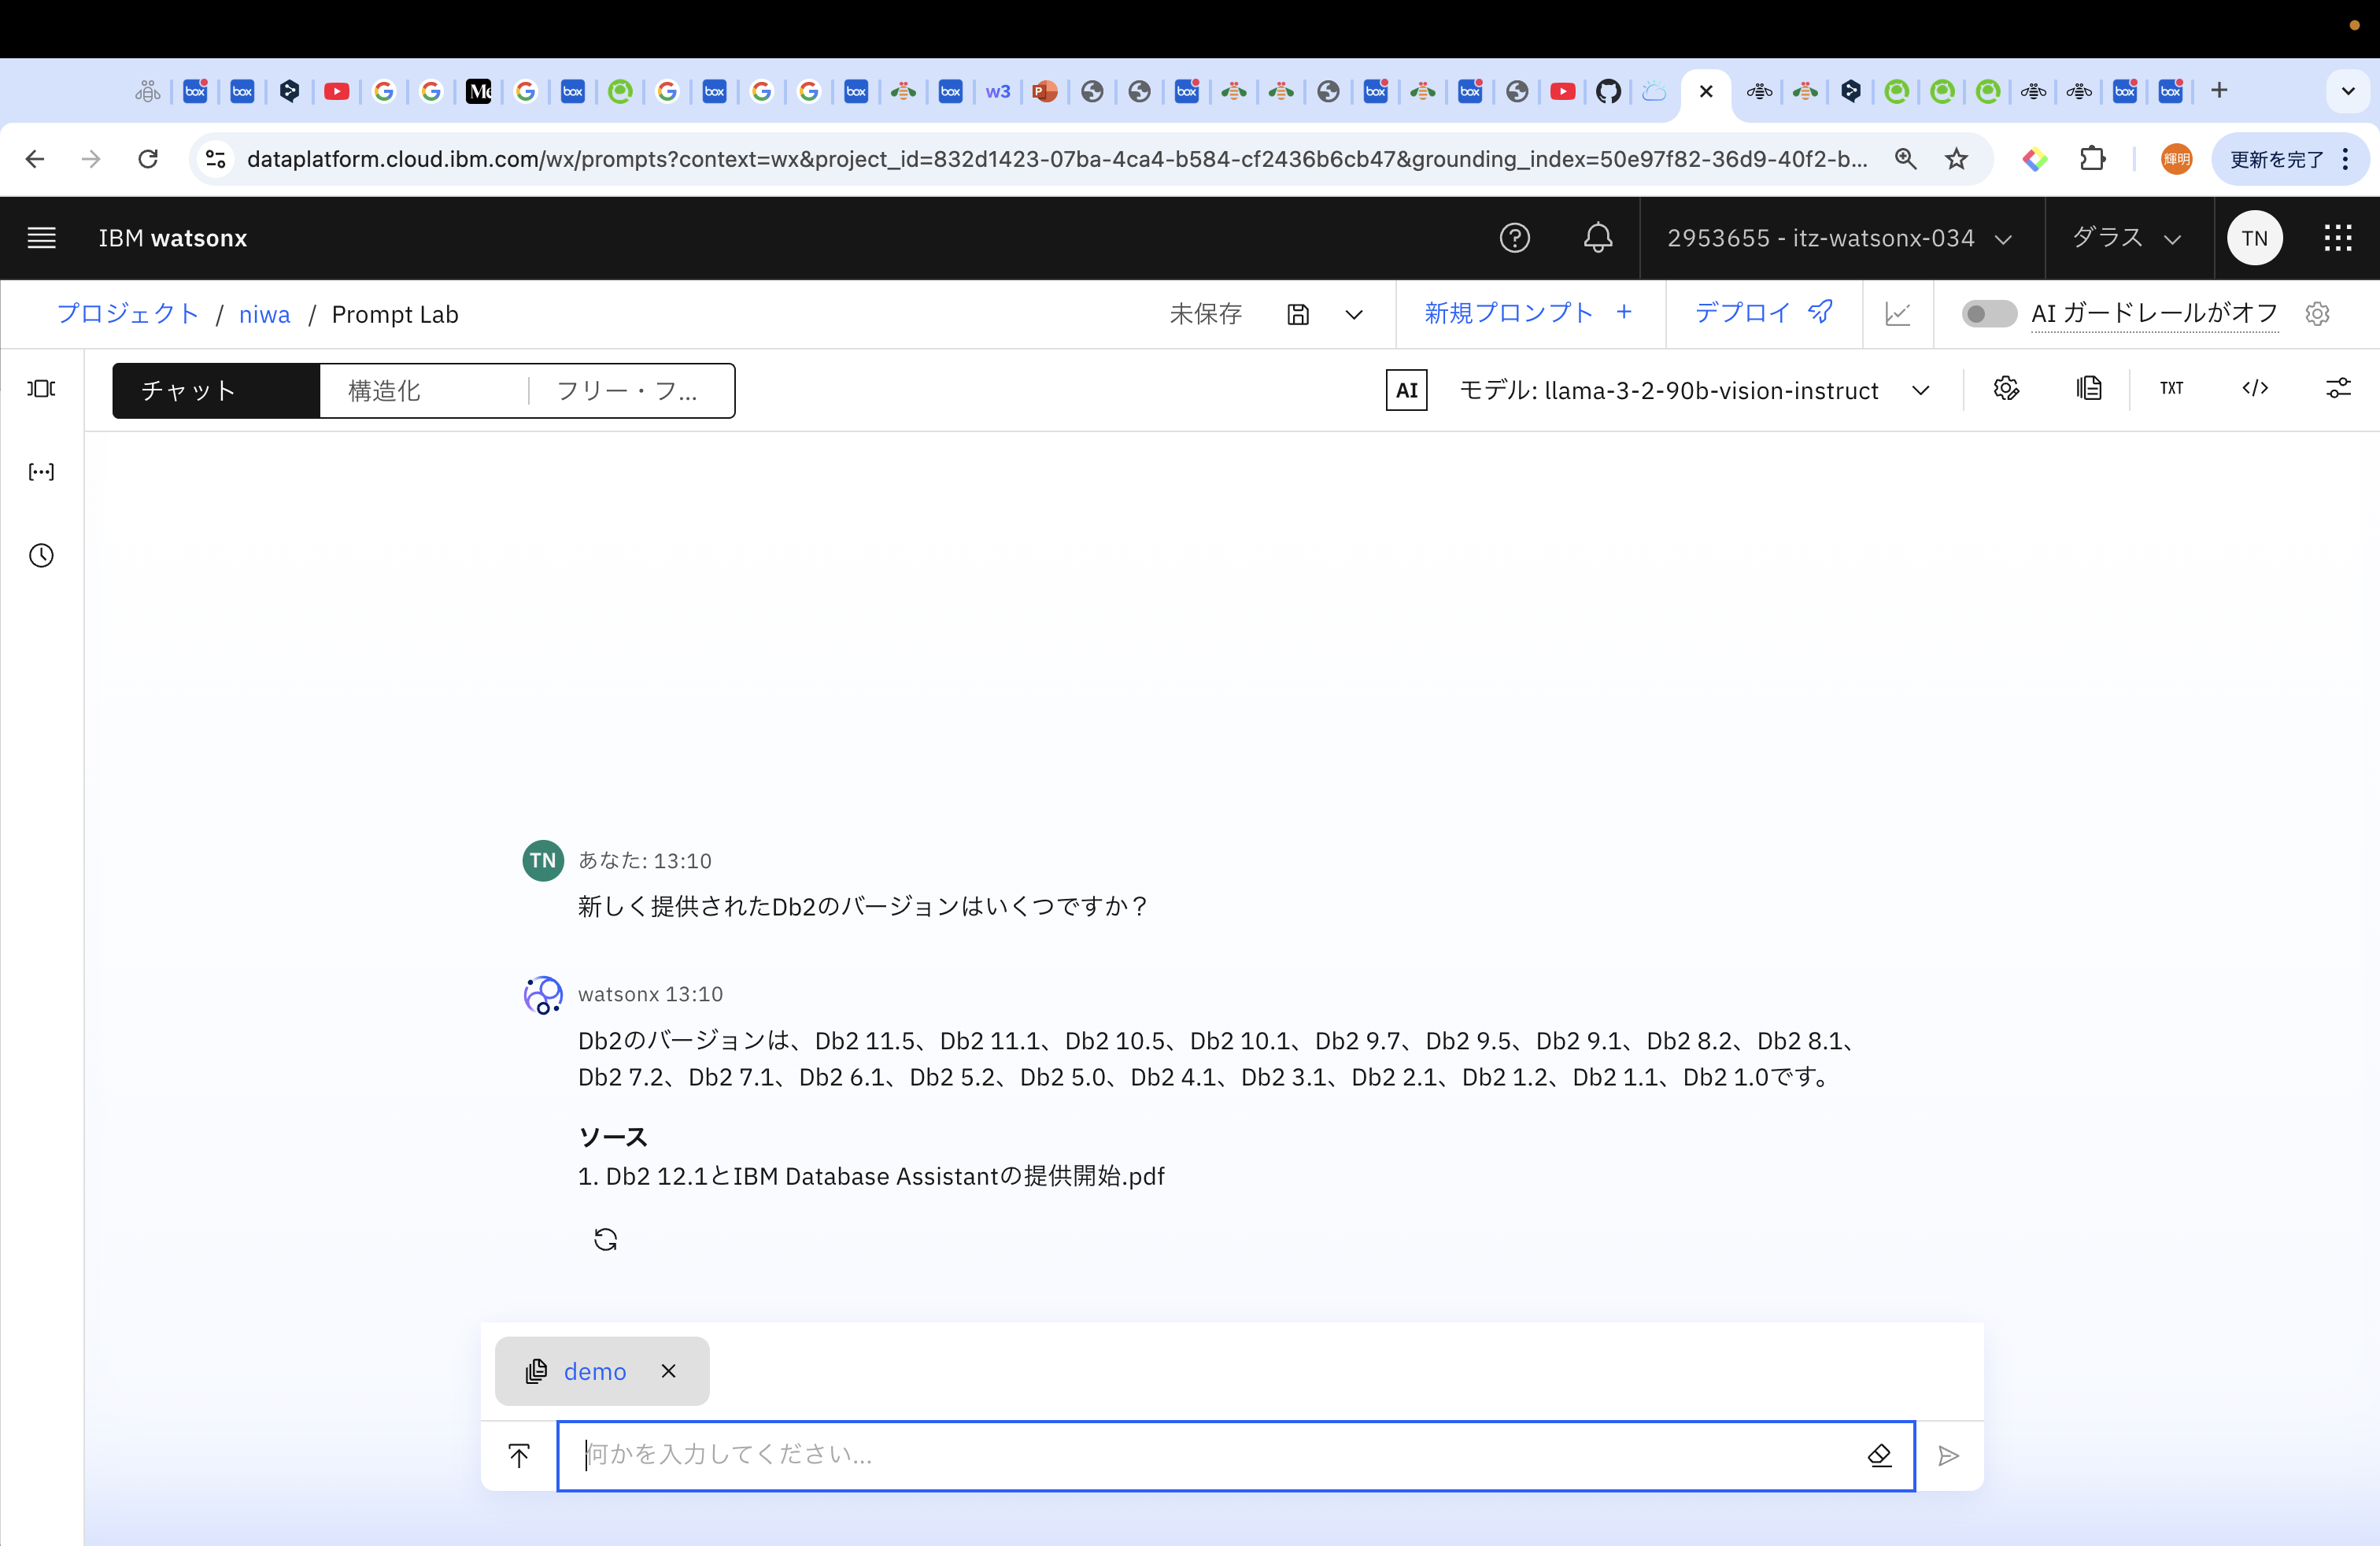Click the send message arrow icon
The image size is (2380, 1546).
coord(1947,1455)
